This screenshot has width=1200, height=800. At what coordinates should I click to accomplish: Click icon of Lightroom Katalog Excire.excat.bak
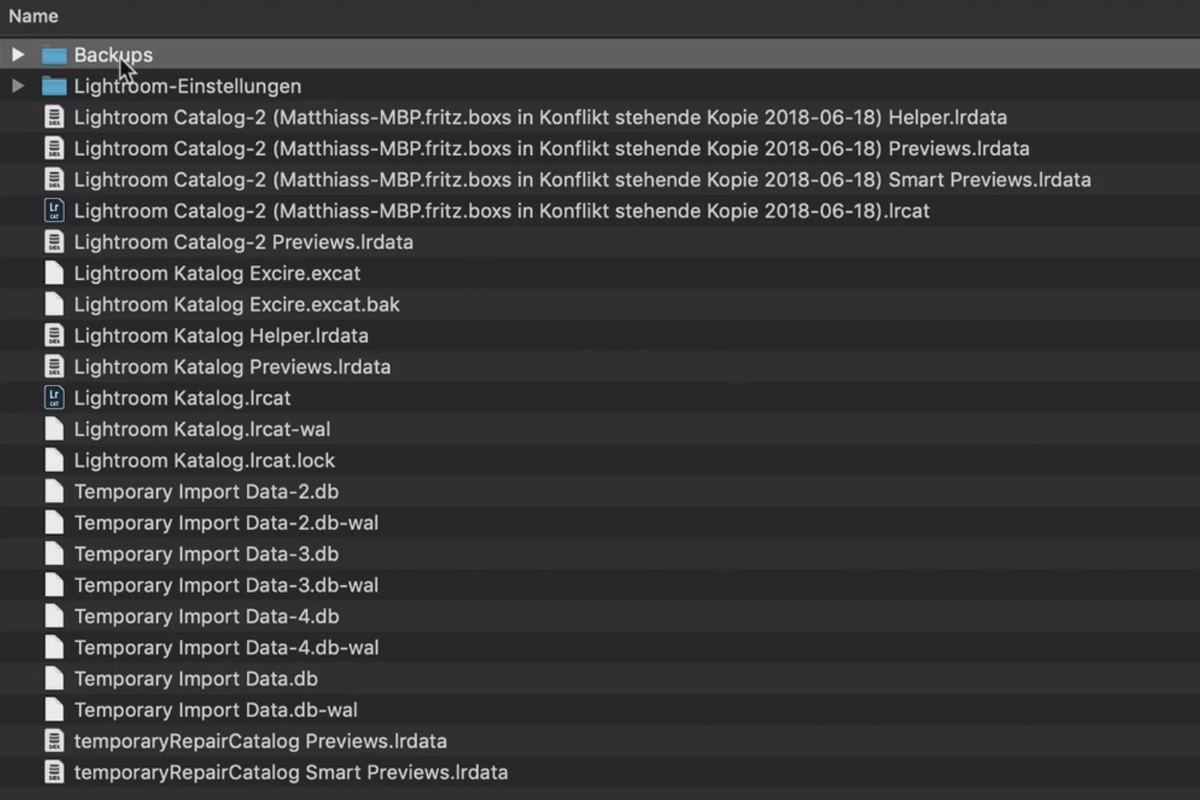pyautogui.click(x=54, y=304)
